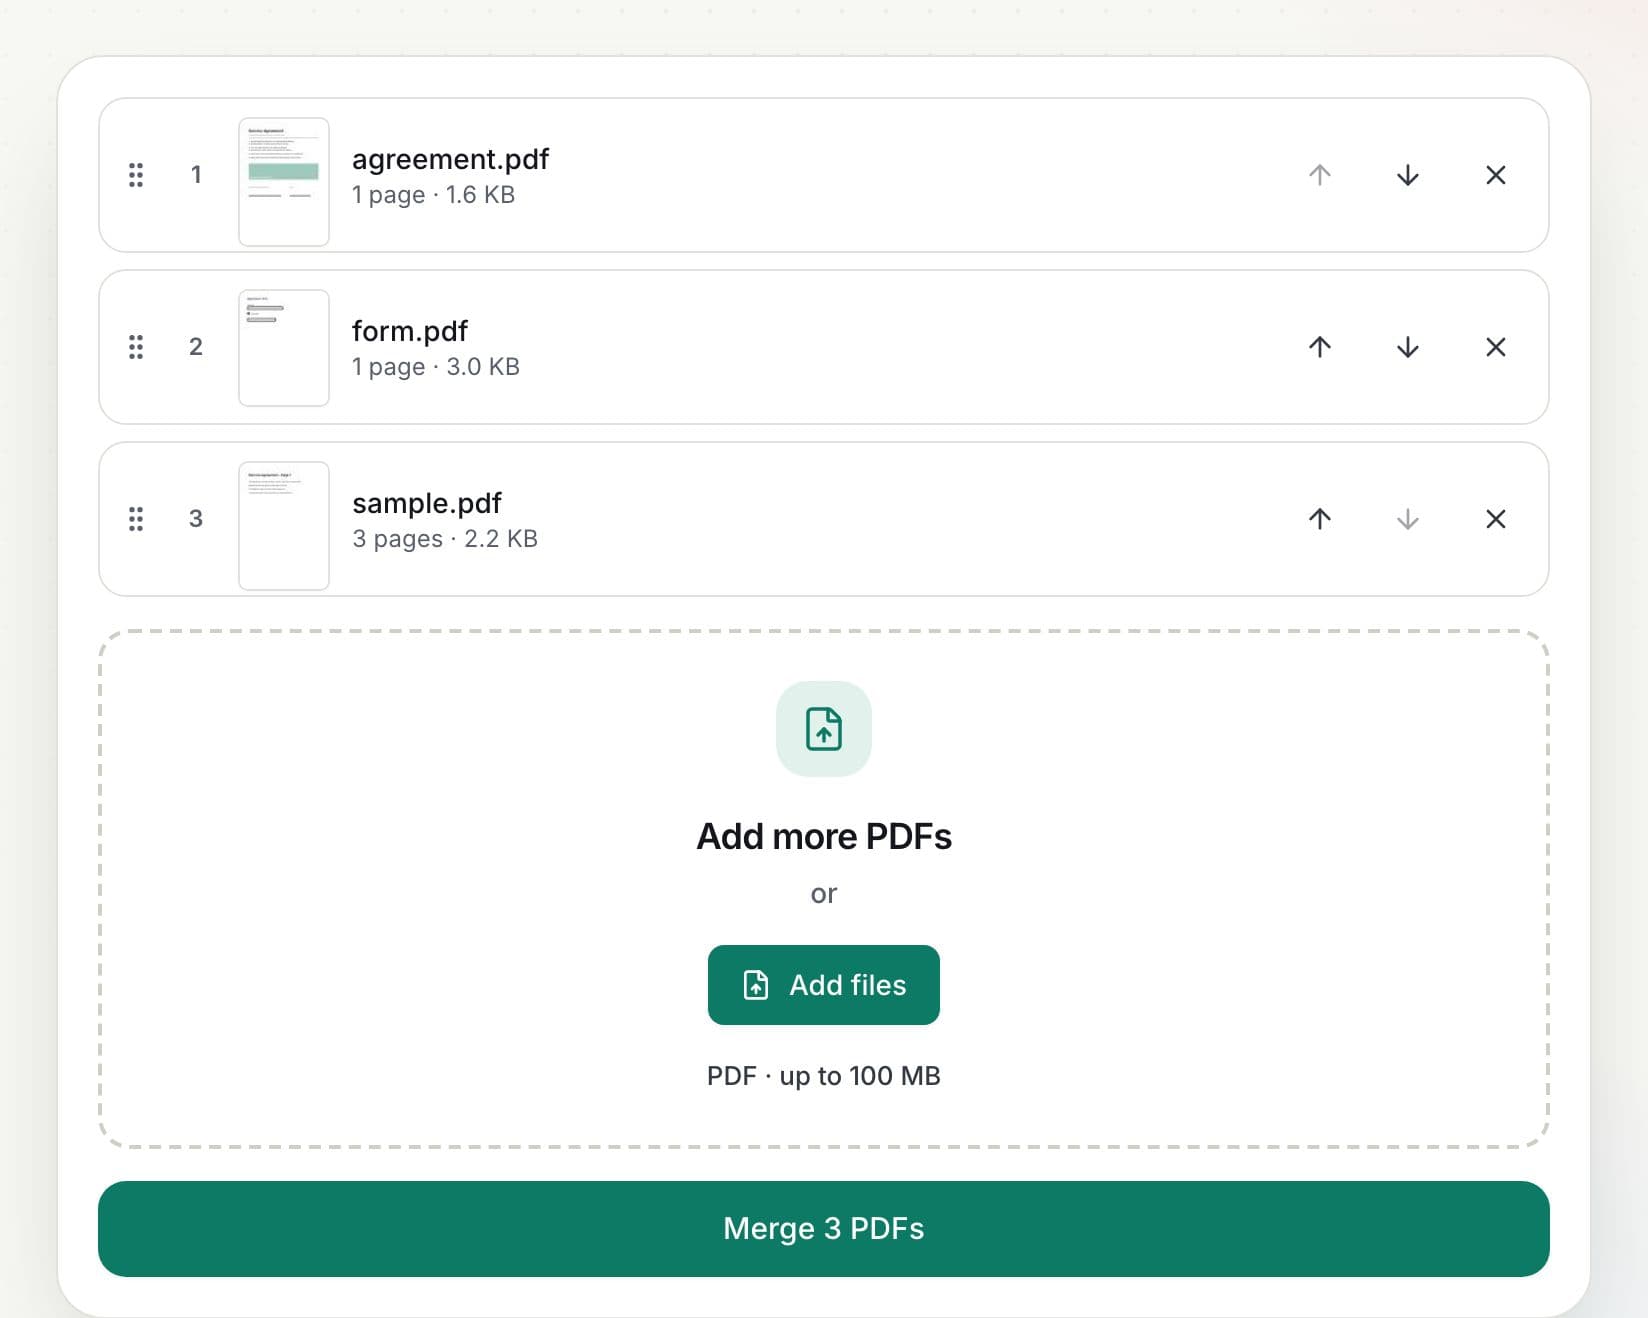Click the Add files button
The image size is (1648, 1318).
click(x=824, y=985)
